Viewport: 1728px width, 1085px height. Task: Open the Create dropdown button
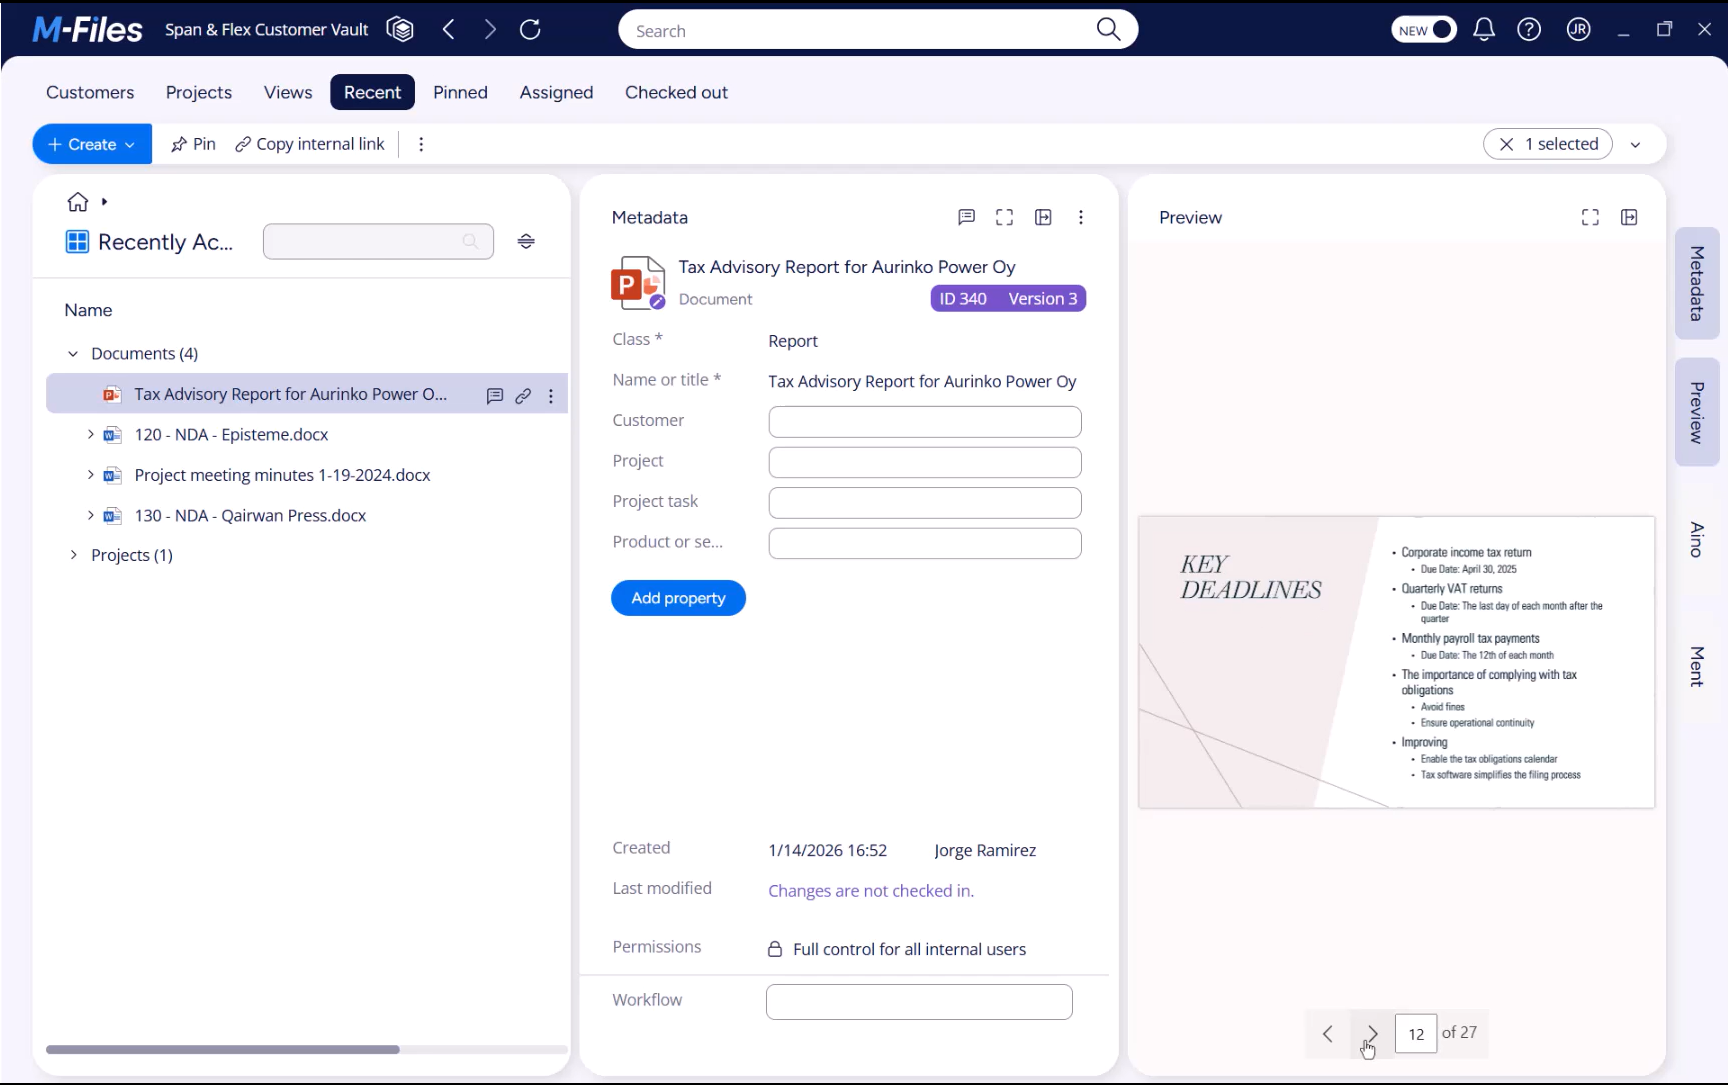pyautogui.click(x=92, y=144)
